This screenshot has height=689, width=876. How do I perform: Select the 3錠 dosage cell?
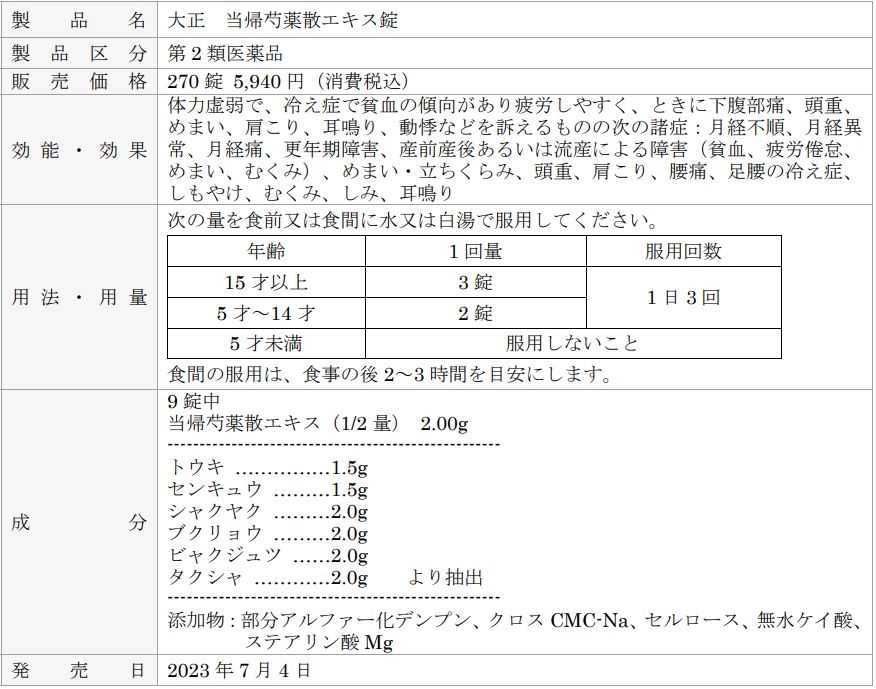pos(475,283)
